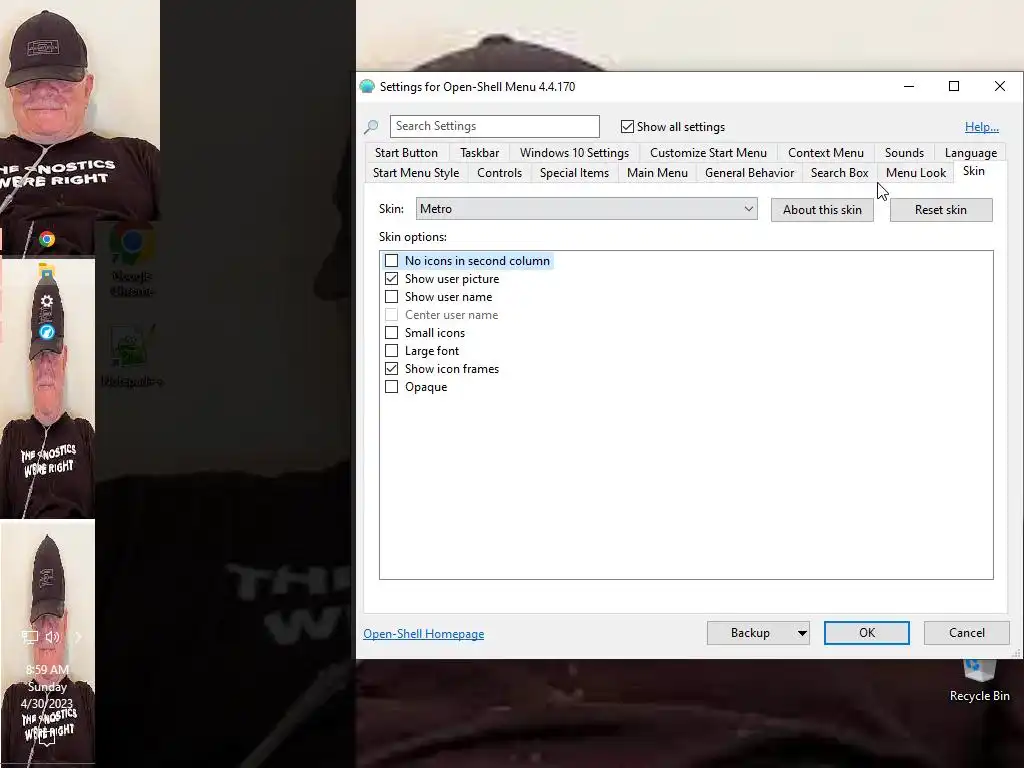1024x768 pixels.
Task: Click the Reset skin button
Action: tap(940, 210)
